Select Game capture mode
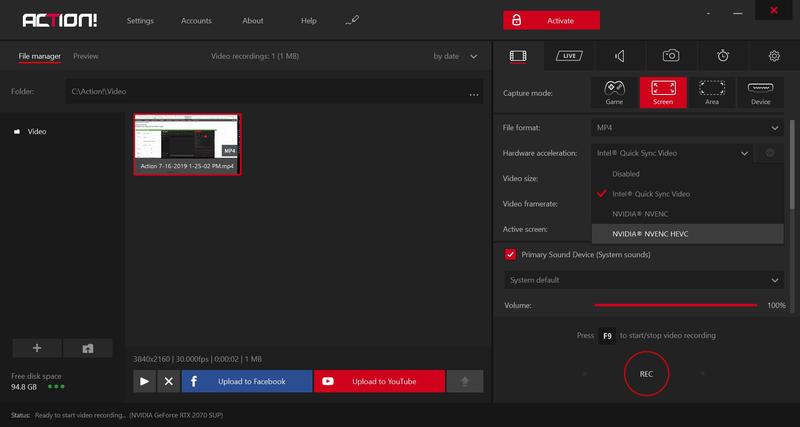Image resolution: width=800 pixels, height=427 pixels. click(x=614, y=93)
